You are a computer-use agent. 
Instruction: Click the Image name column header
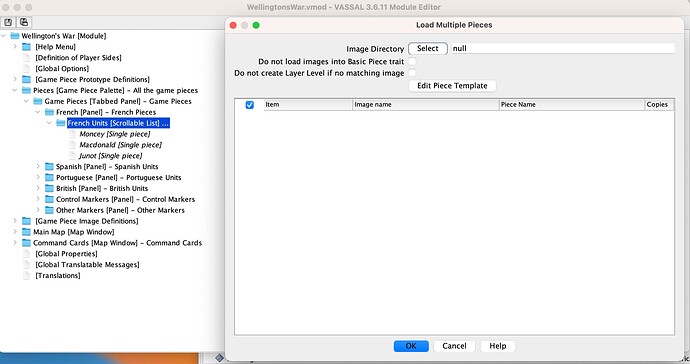(426, 105)
